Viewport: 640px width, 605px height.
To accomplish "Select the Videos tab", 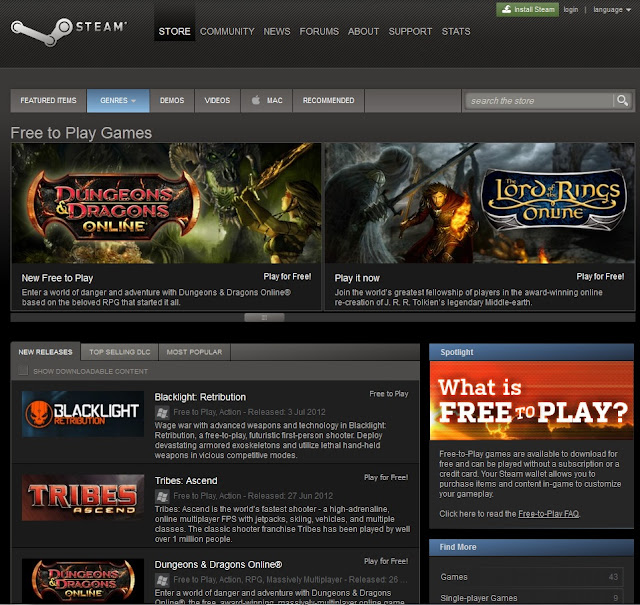I will [x=217, y=100].
